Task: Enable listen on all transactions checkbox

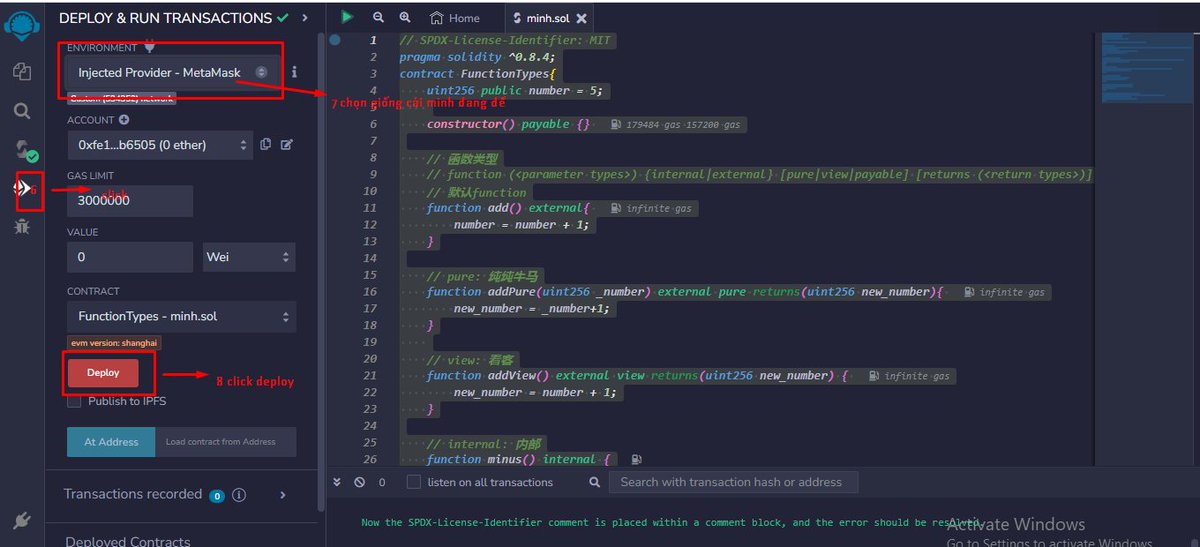Action: pos(414,482)
